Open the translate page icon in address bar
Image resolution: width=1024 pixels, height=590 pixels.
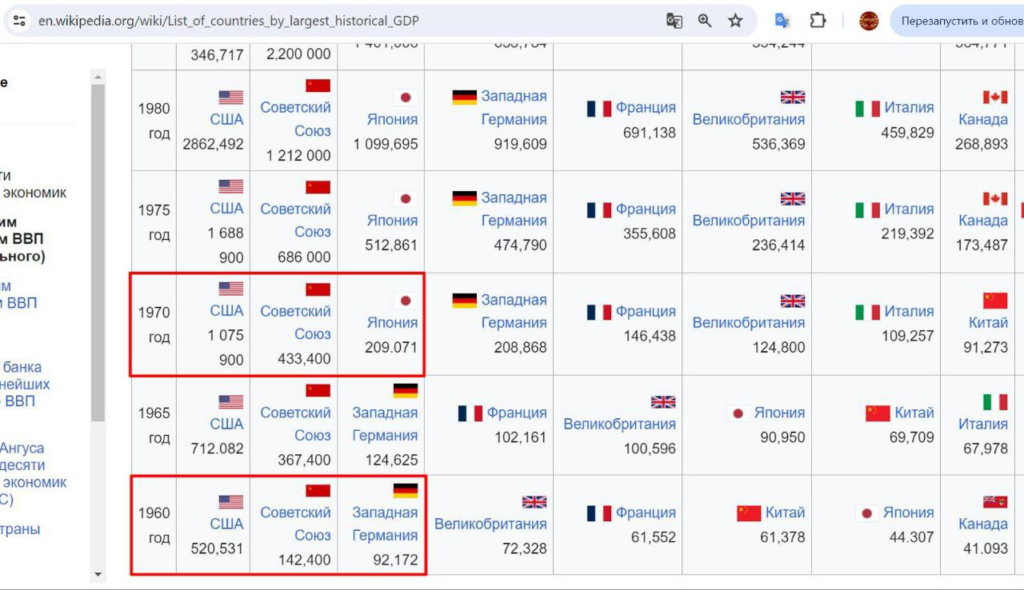pos(674,21)
